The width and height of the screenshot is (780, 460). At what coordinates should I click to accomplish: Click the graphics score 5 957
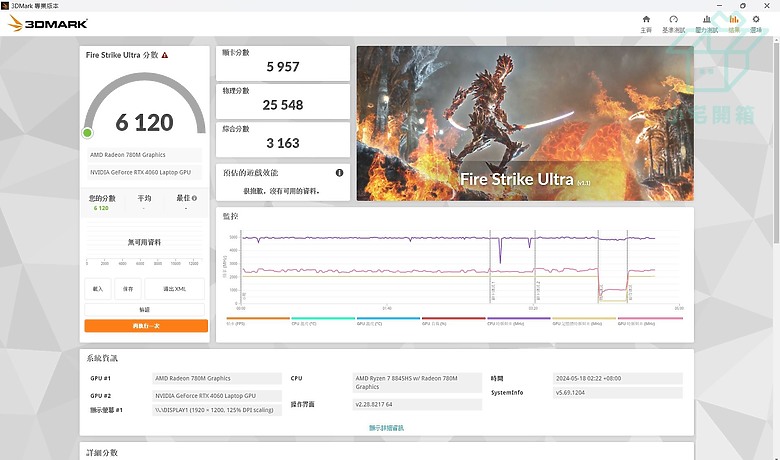pos(283,67)
